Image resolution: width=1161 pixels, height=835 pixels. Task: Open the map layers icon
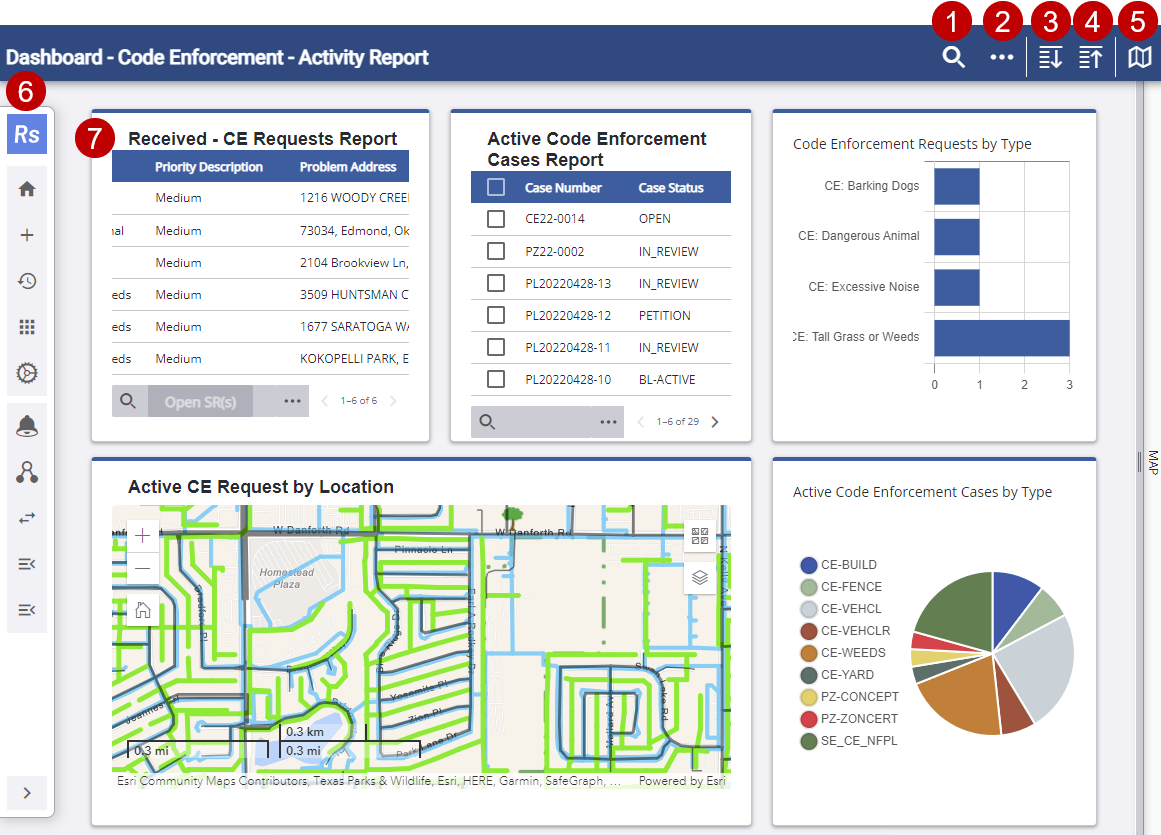[x=700, y=577]
